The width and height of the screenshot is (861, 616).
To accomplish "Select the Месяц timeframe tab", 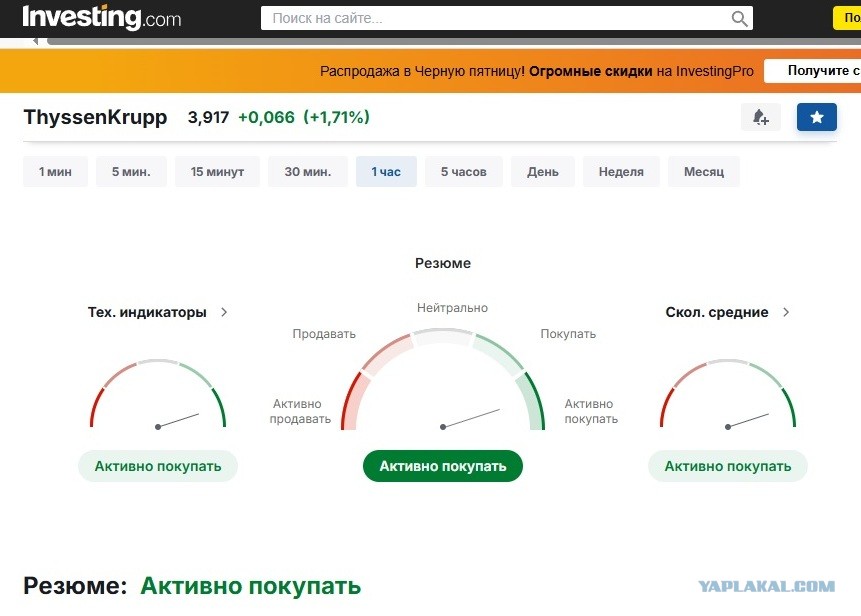I will [x=703, y=171].
